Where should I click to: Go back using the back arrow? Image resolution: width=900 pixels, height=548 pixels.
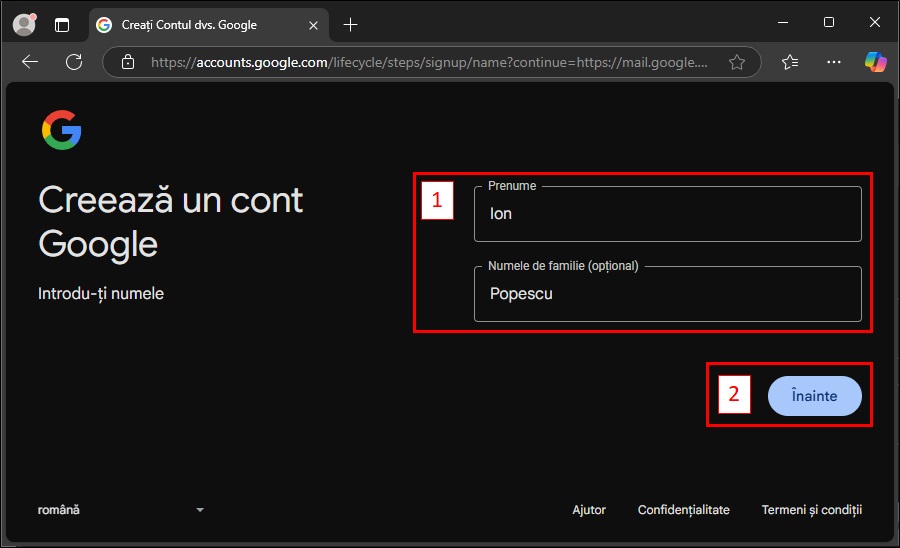tap(30, 62)
